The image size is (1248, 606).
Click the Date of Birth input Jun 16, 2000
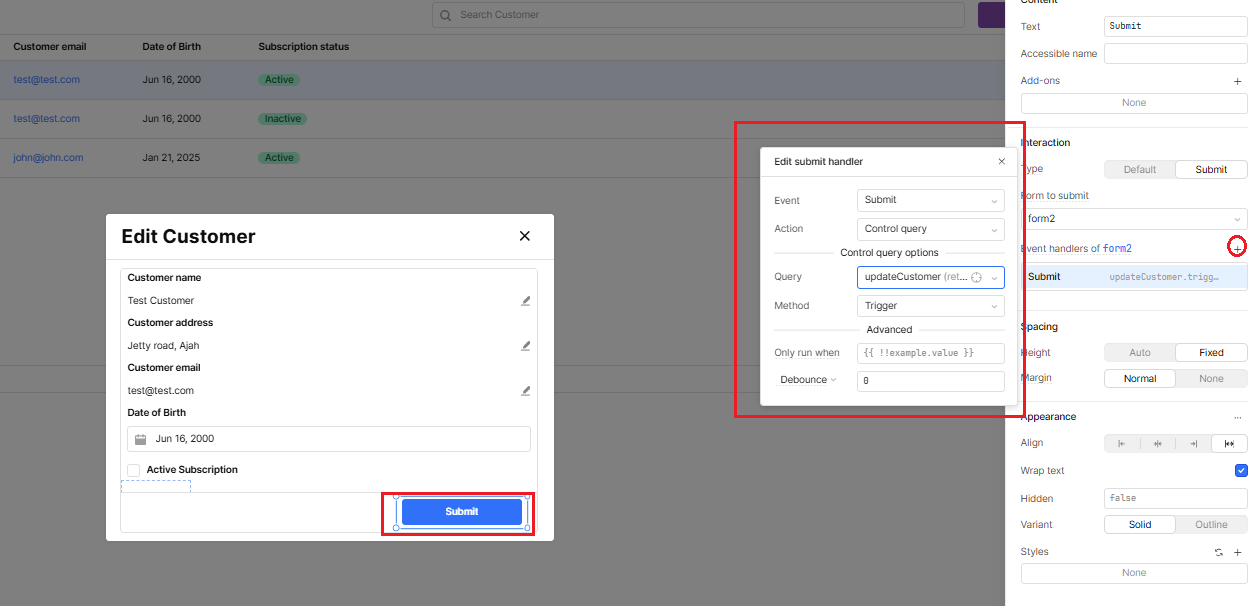coord(329,439)
